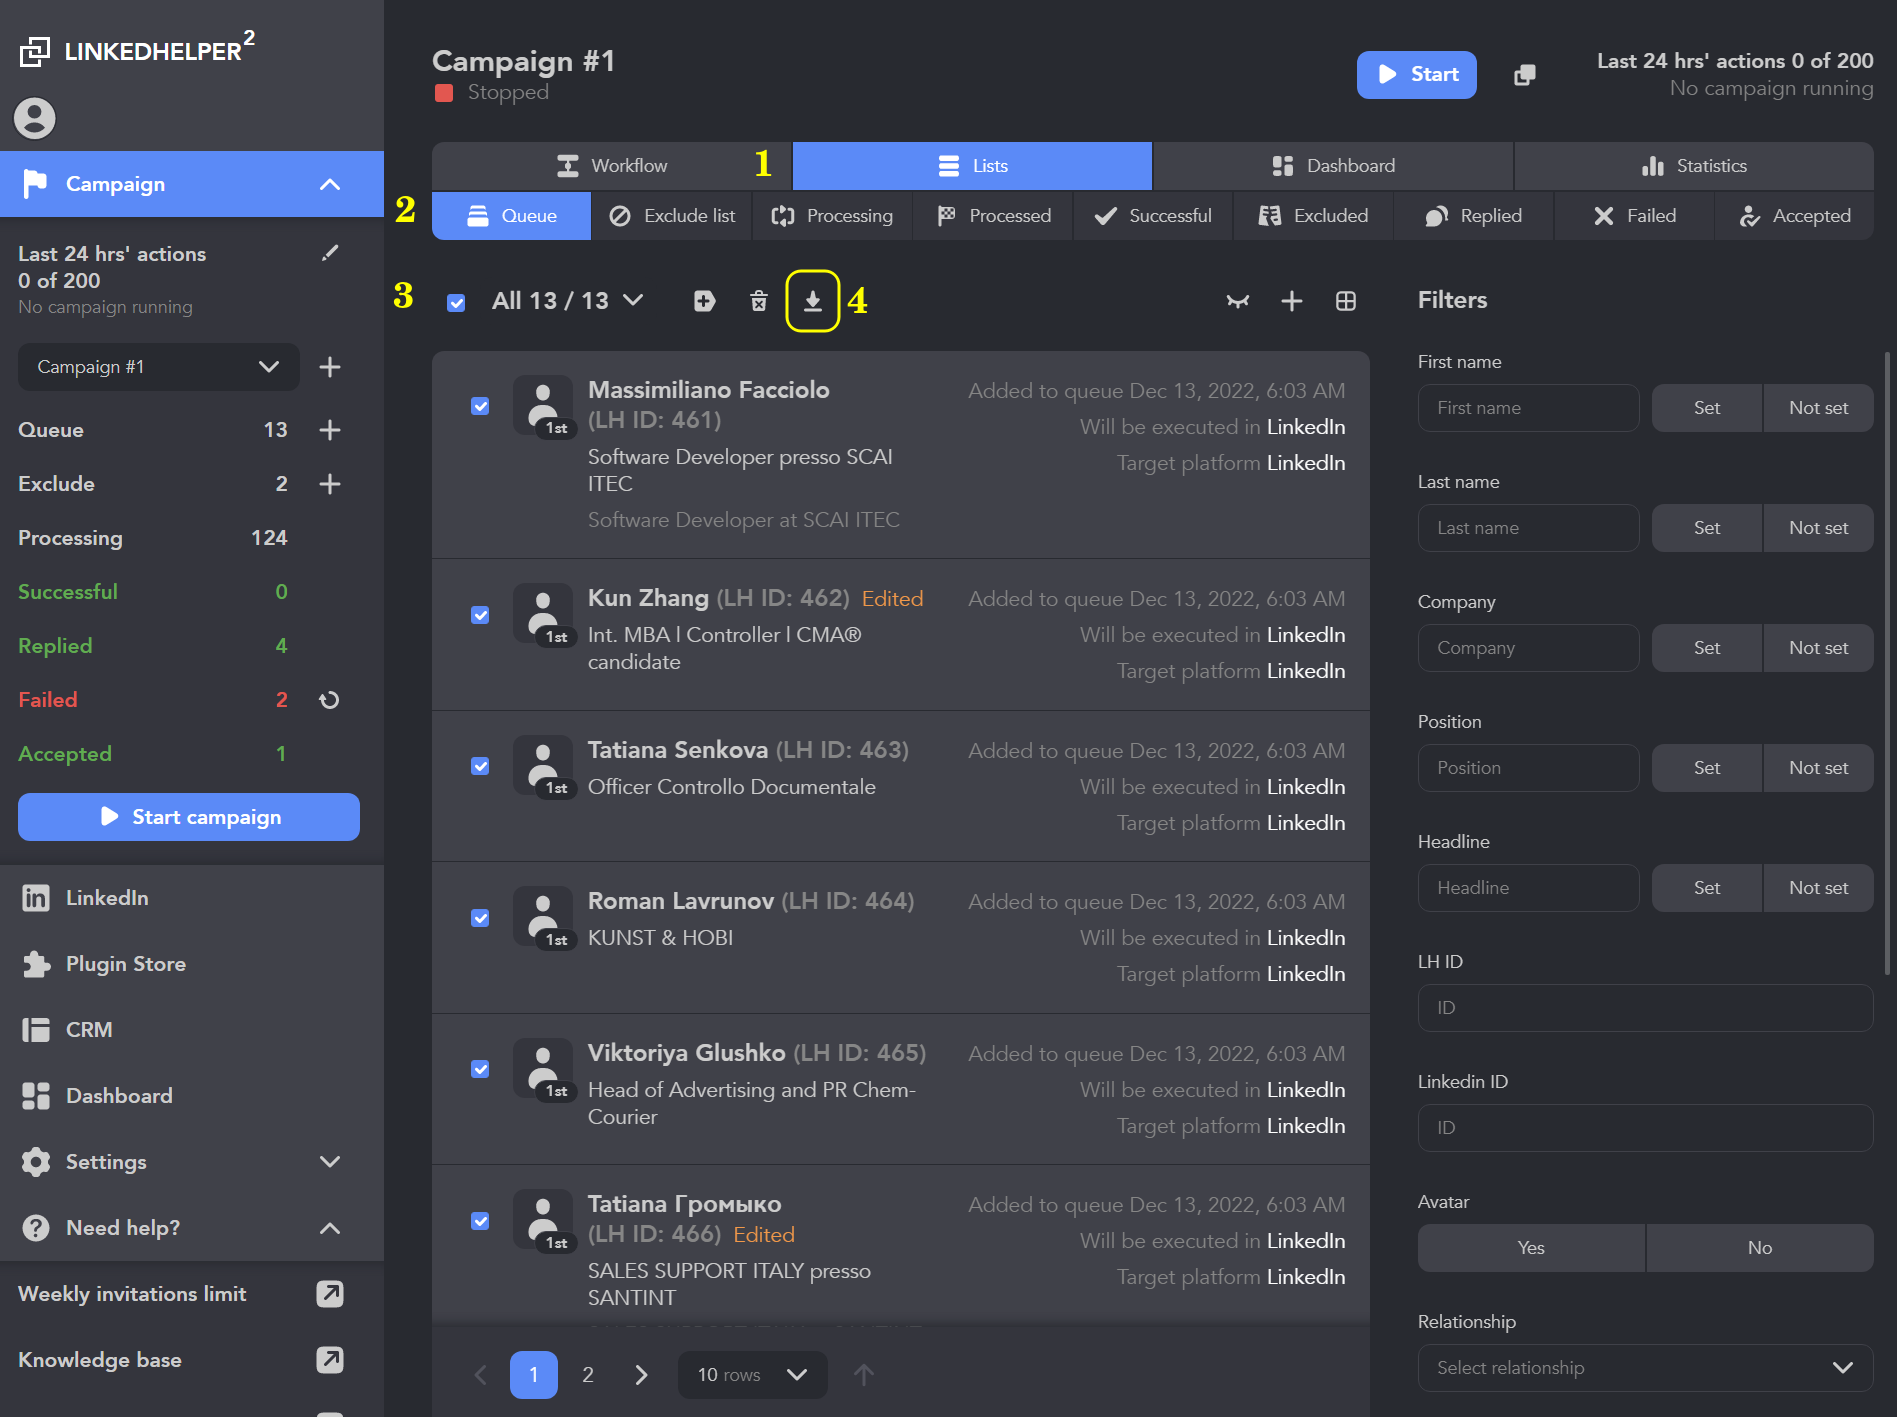Toggle the select all 13 checkbox

point(456,302)
